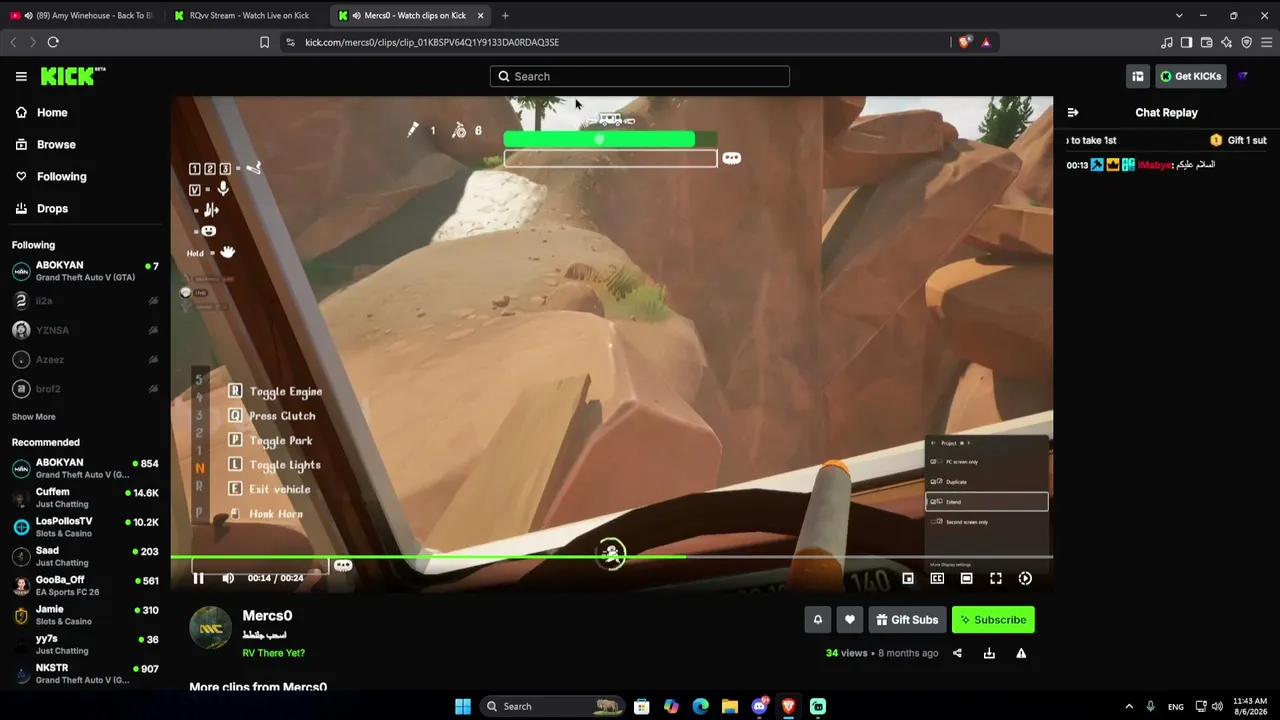Open the ii2a followed channel
This screenshot has height=720, width=1280.
(x=85, y=301)
